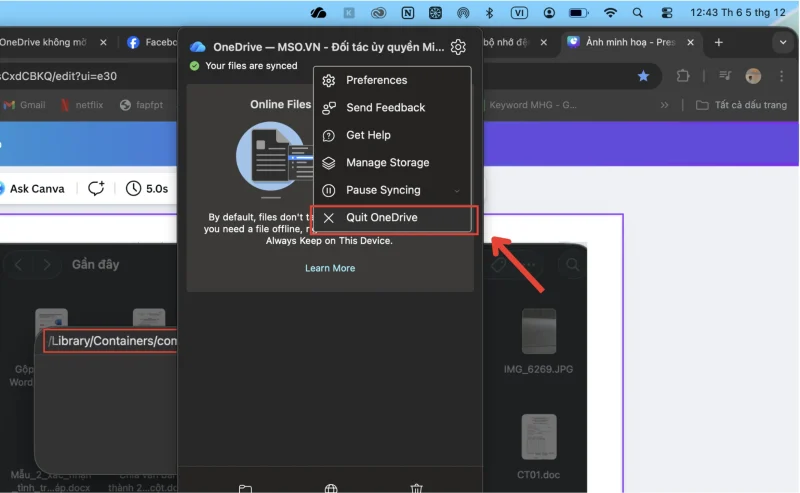Click the Finder forward arrow next to Gần đây
The width and height of the screenshot is (800, 493).
[47, 265]
